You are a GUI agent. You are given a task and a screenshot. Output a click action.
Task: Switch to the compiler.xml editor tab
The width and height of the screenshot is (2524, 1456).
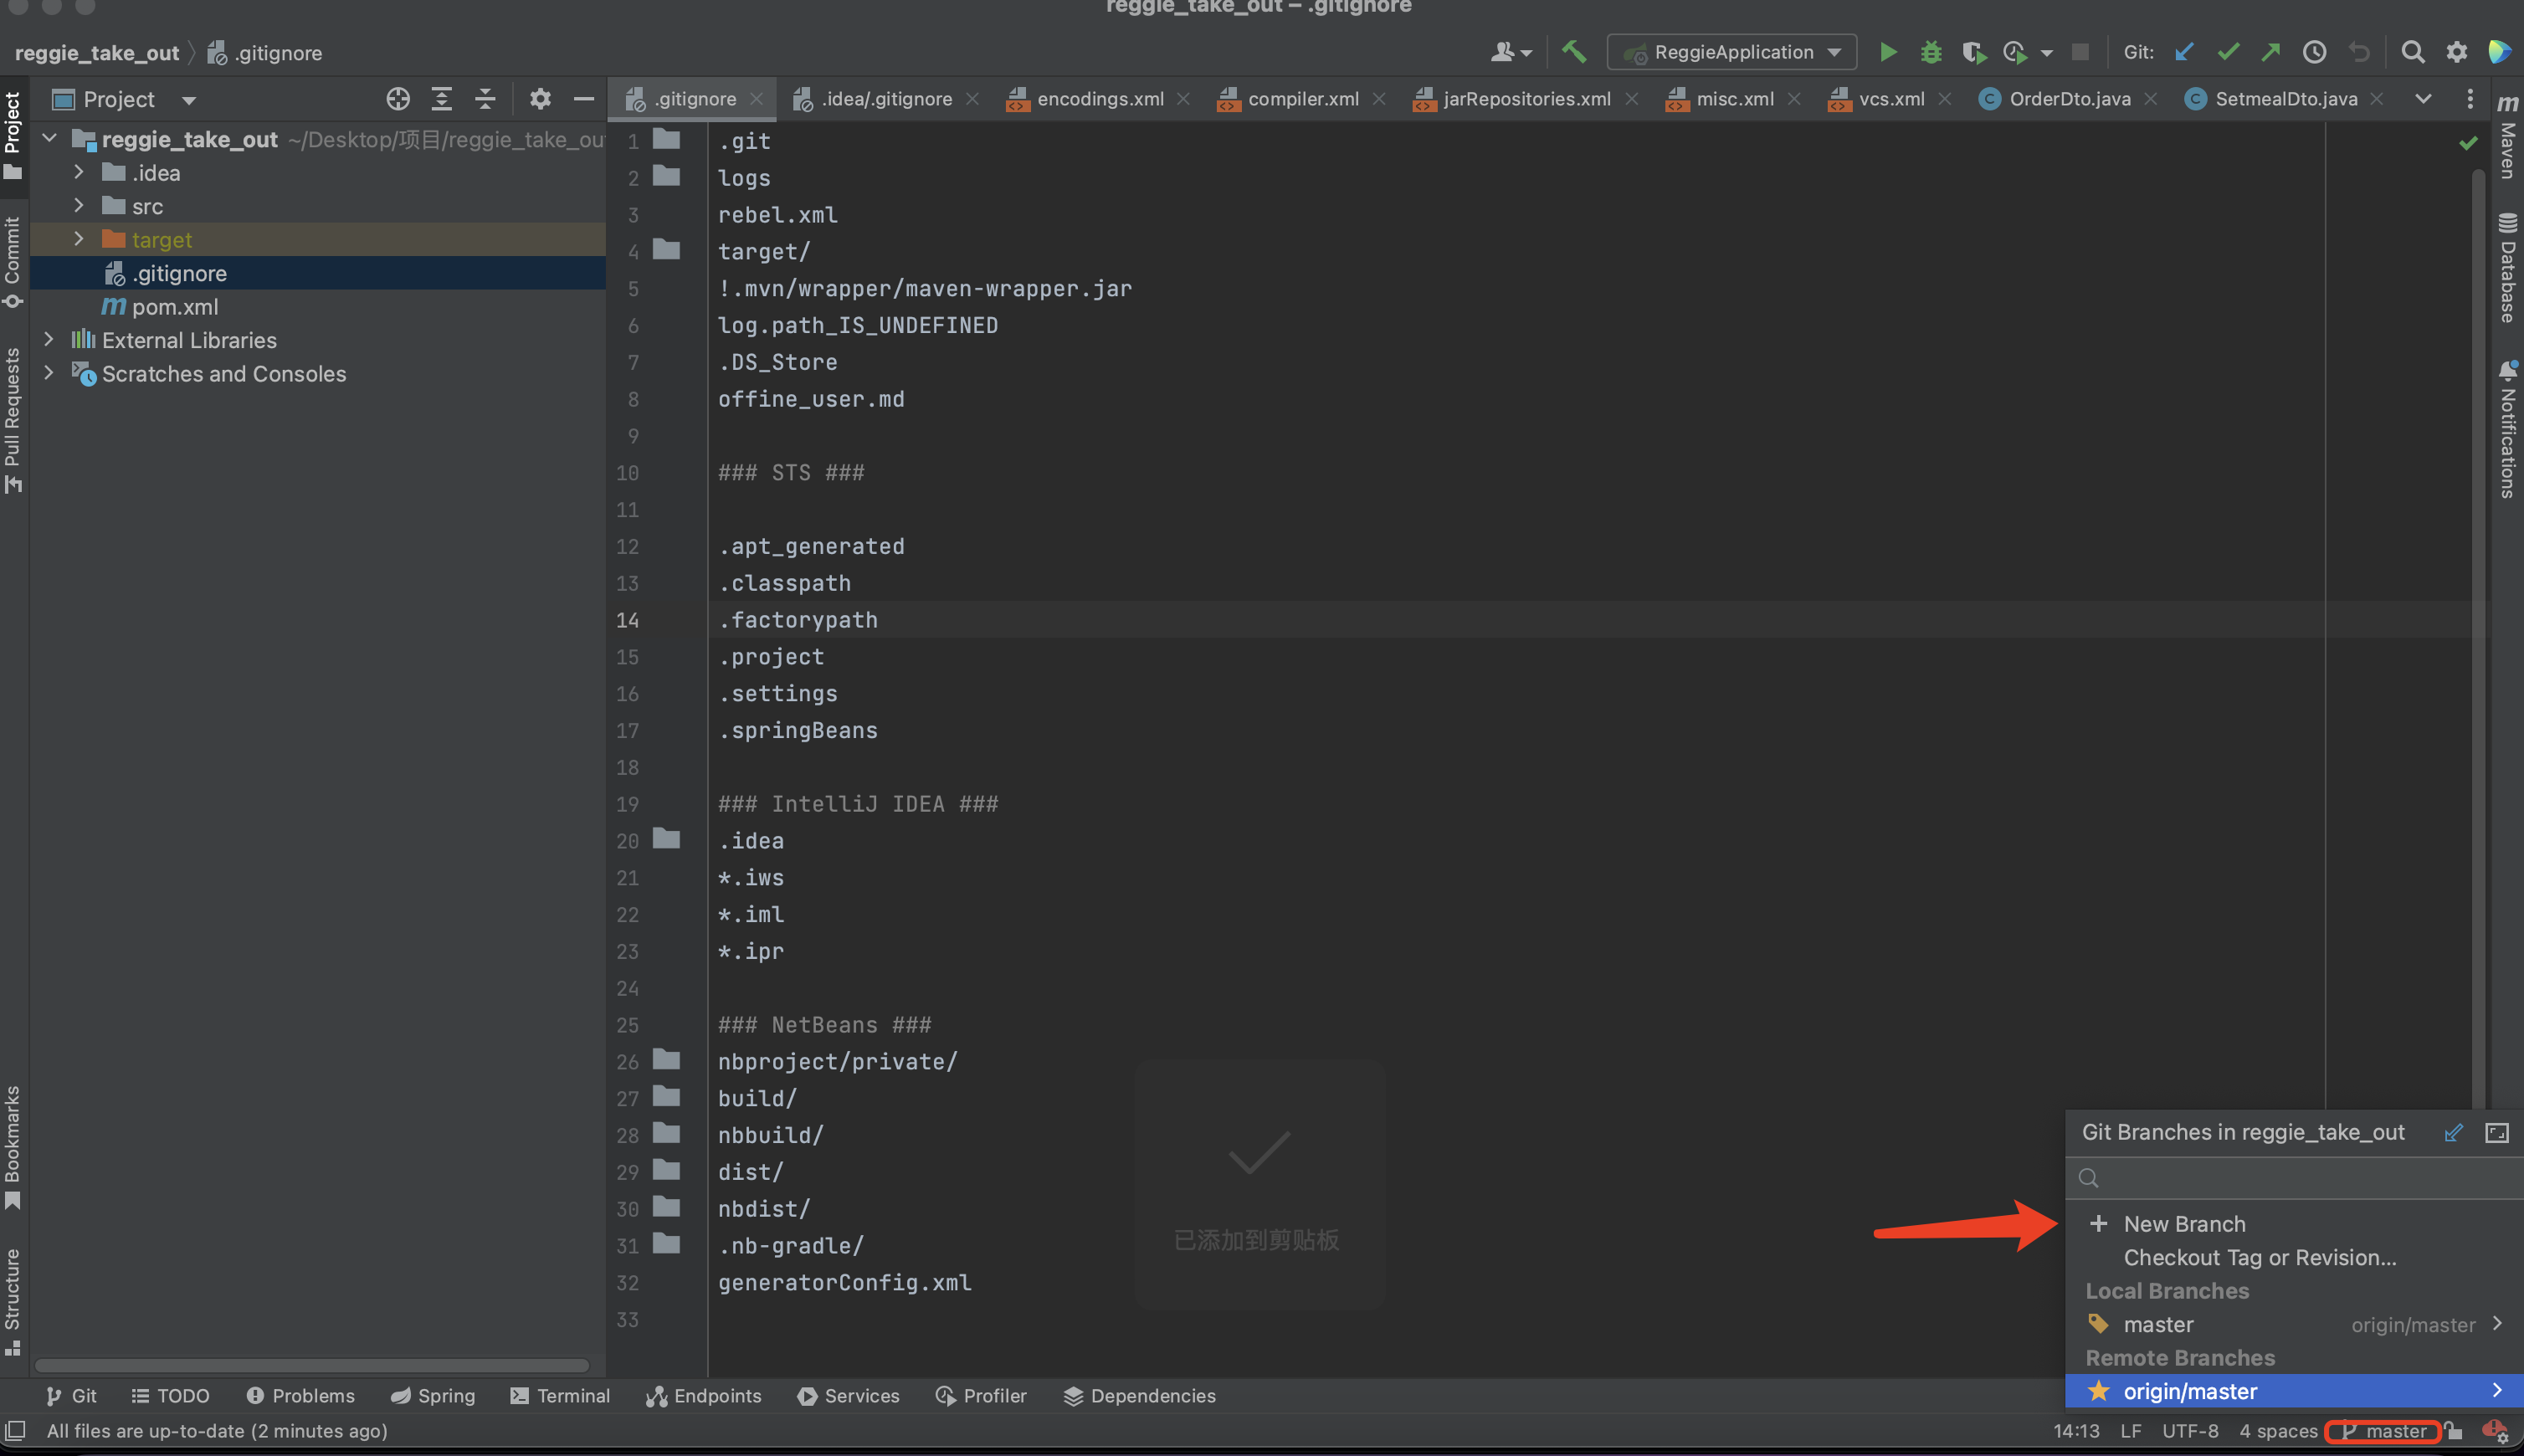tap(1302, 99)
